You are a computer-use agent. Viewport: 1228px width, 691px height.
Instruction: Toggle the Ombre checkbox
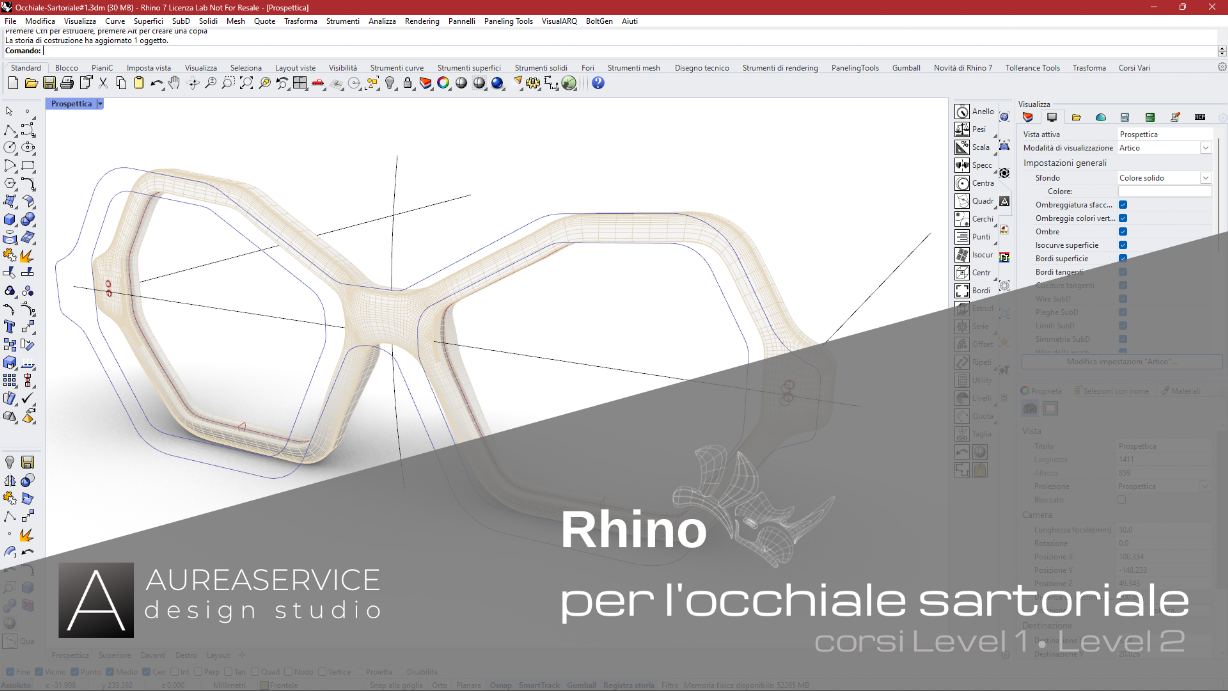point(1123,232)
